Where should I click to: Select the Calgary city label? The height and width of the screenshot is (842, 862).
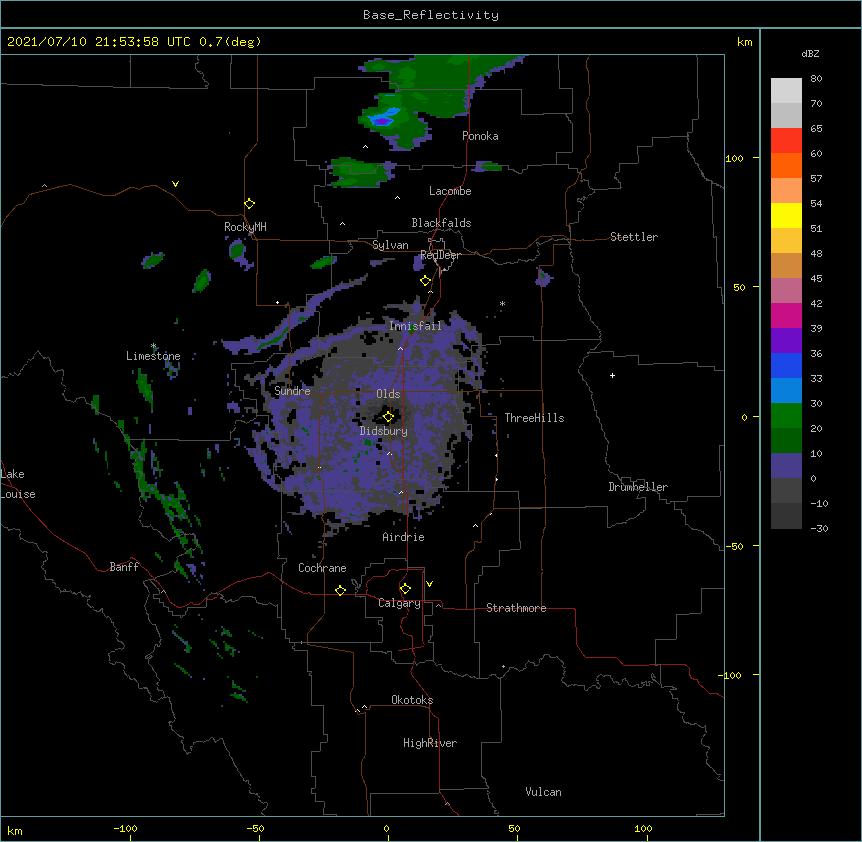coord(399,603)
